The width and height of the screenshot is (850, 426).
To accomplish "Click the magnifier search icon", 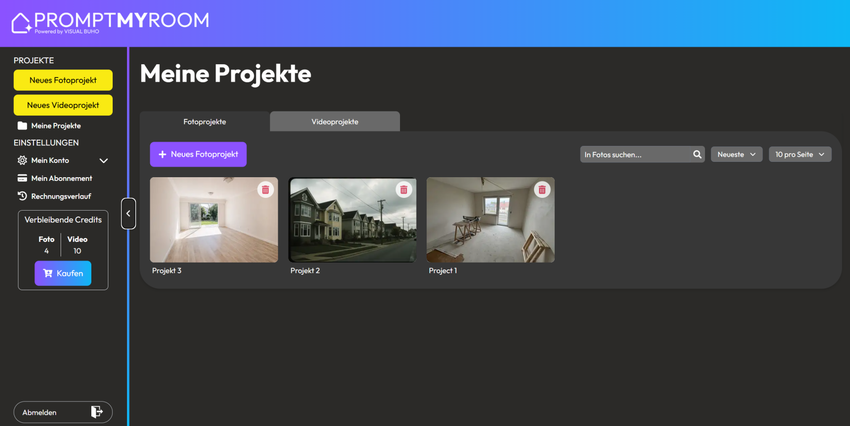I will pyautogui.click(x=697, y=154).
